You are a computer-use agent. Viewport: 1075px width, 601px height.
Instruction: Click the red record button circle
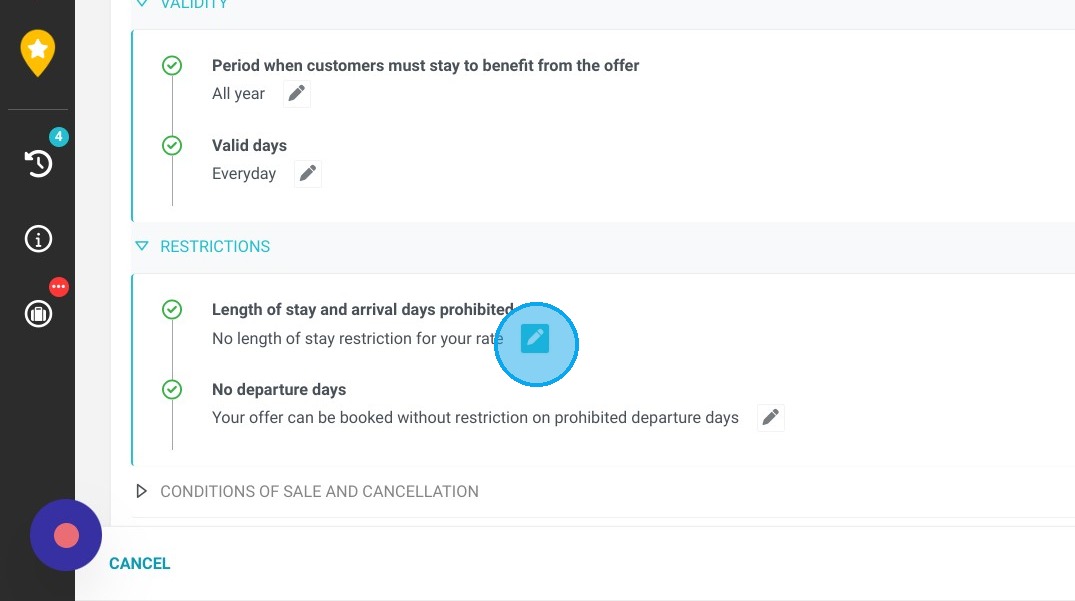coord(66,535)
